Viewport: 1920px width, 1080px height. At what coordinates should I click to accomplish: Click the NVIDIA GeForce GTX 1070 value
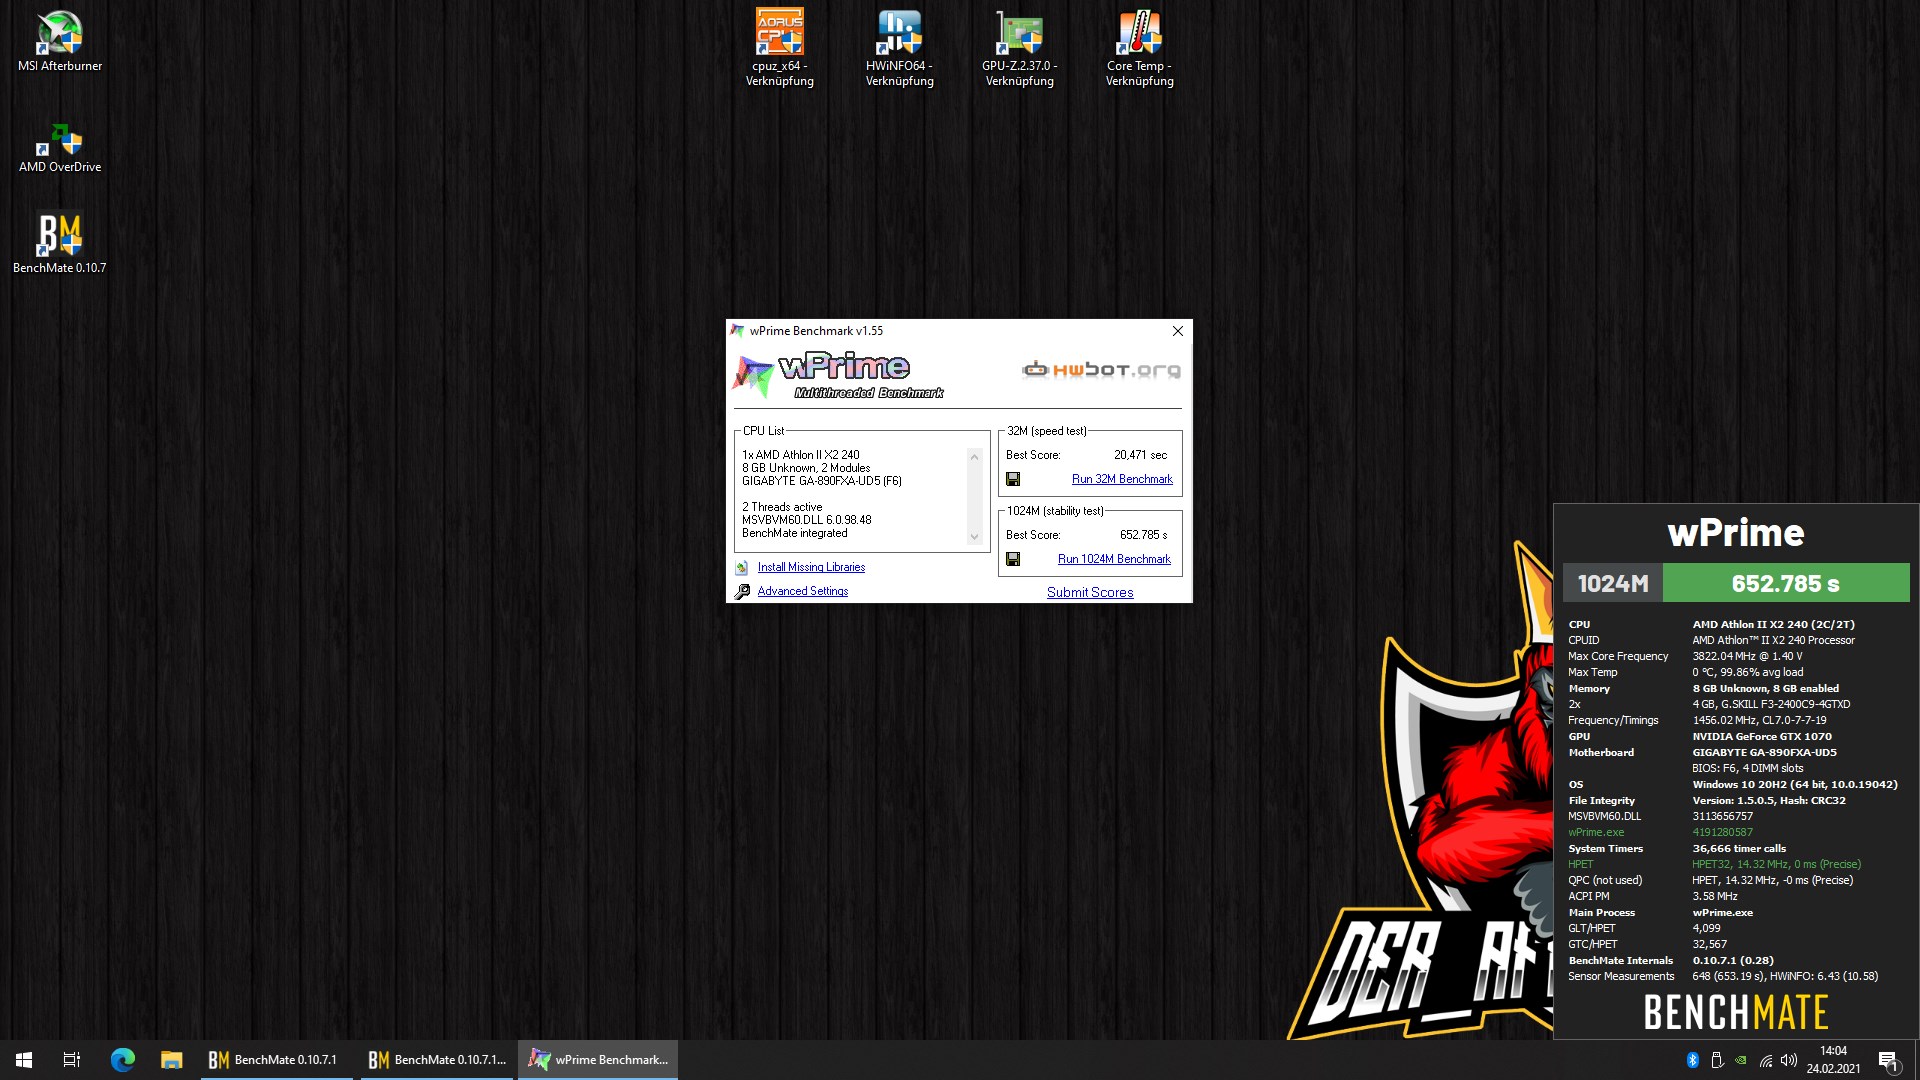point(1762,736)
